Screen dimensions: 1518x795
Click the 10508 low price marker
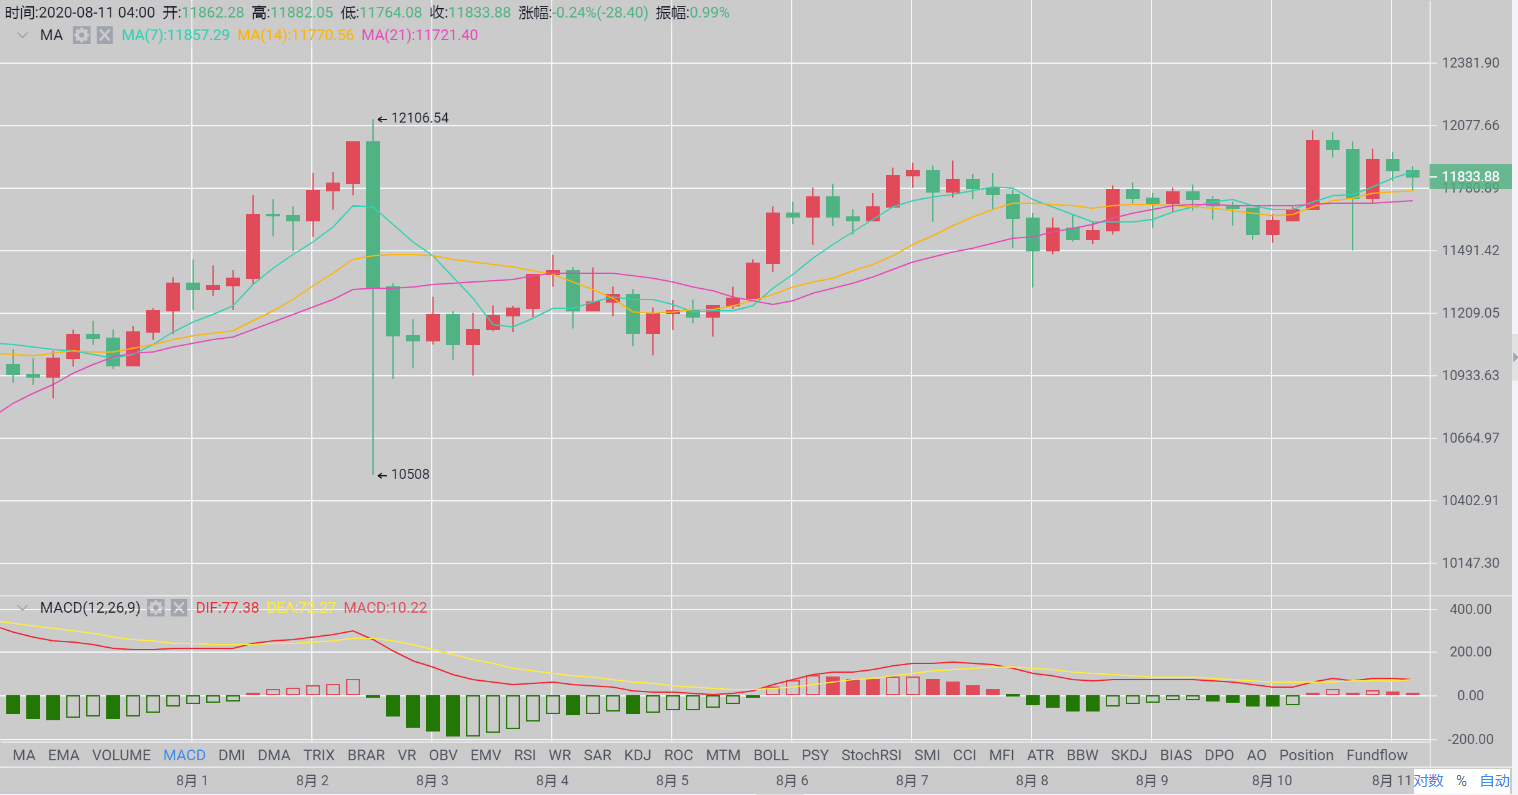pos(403,474)
